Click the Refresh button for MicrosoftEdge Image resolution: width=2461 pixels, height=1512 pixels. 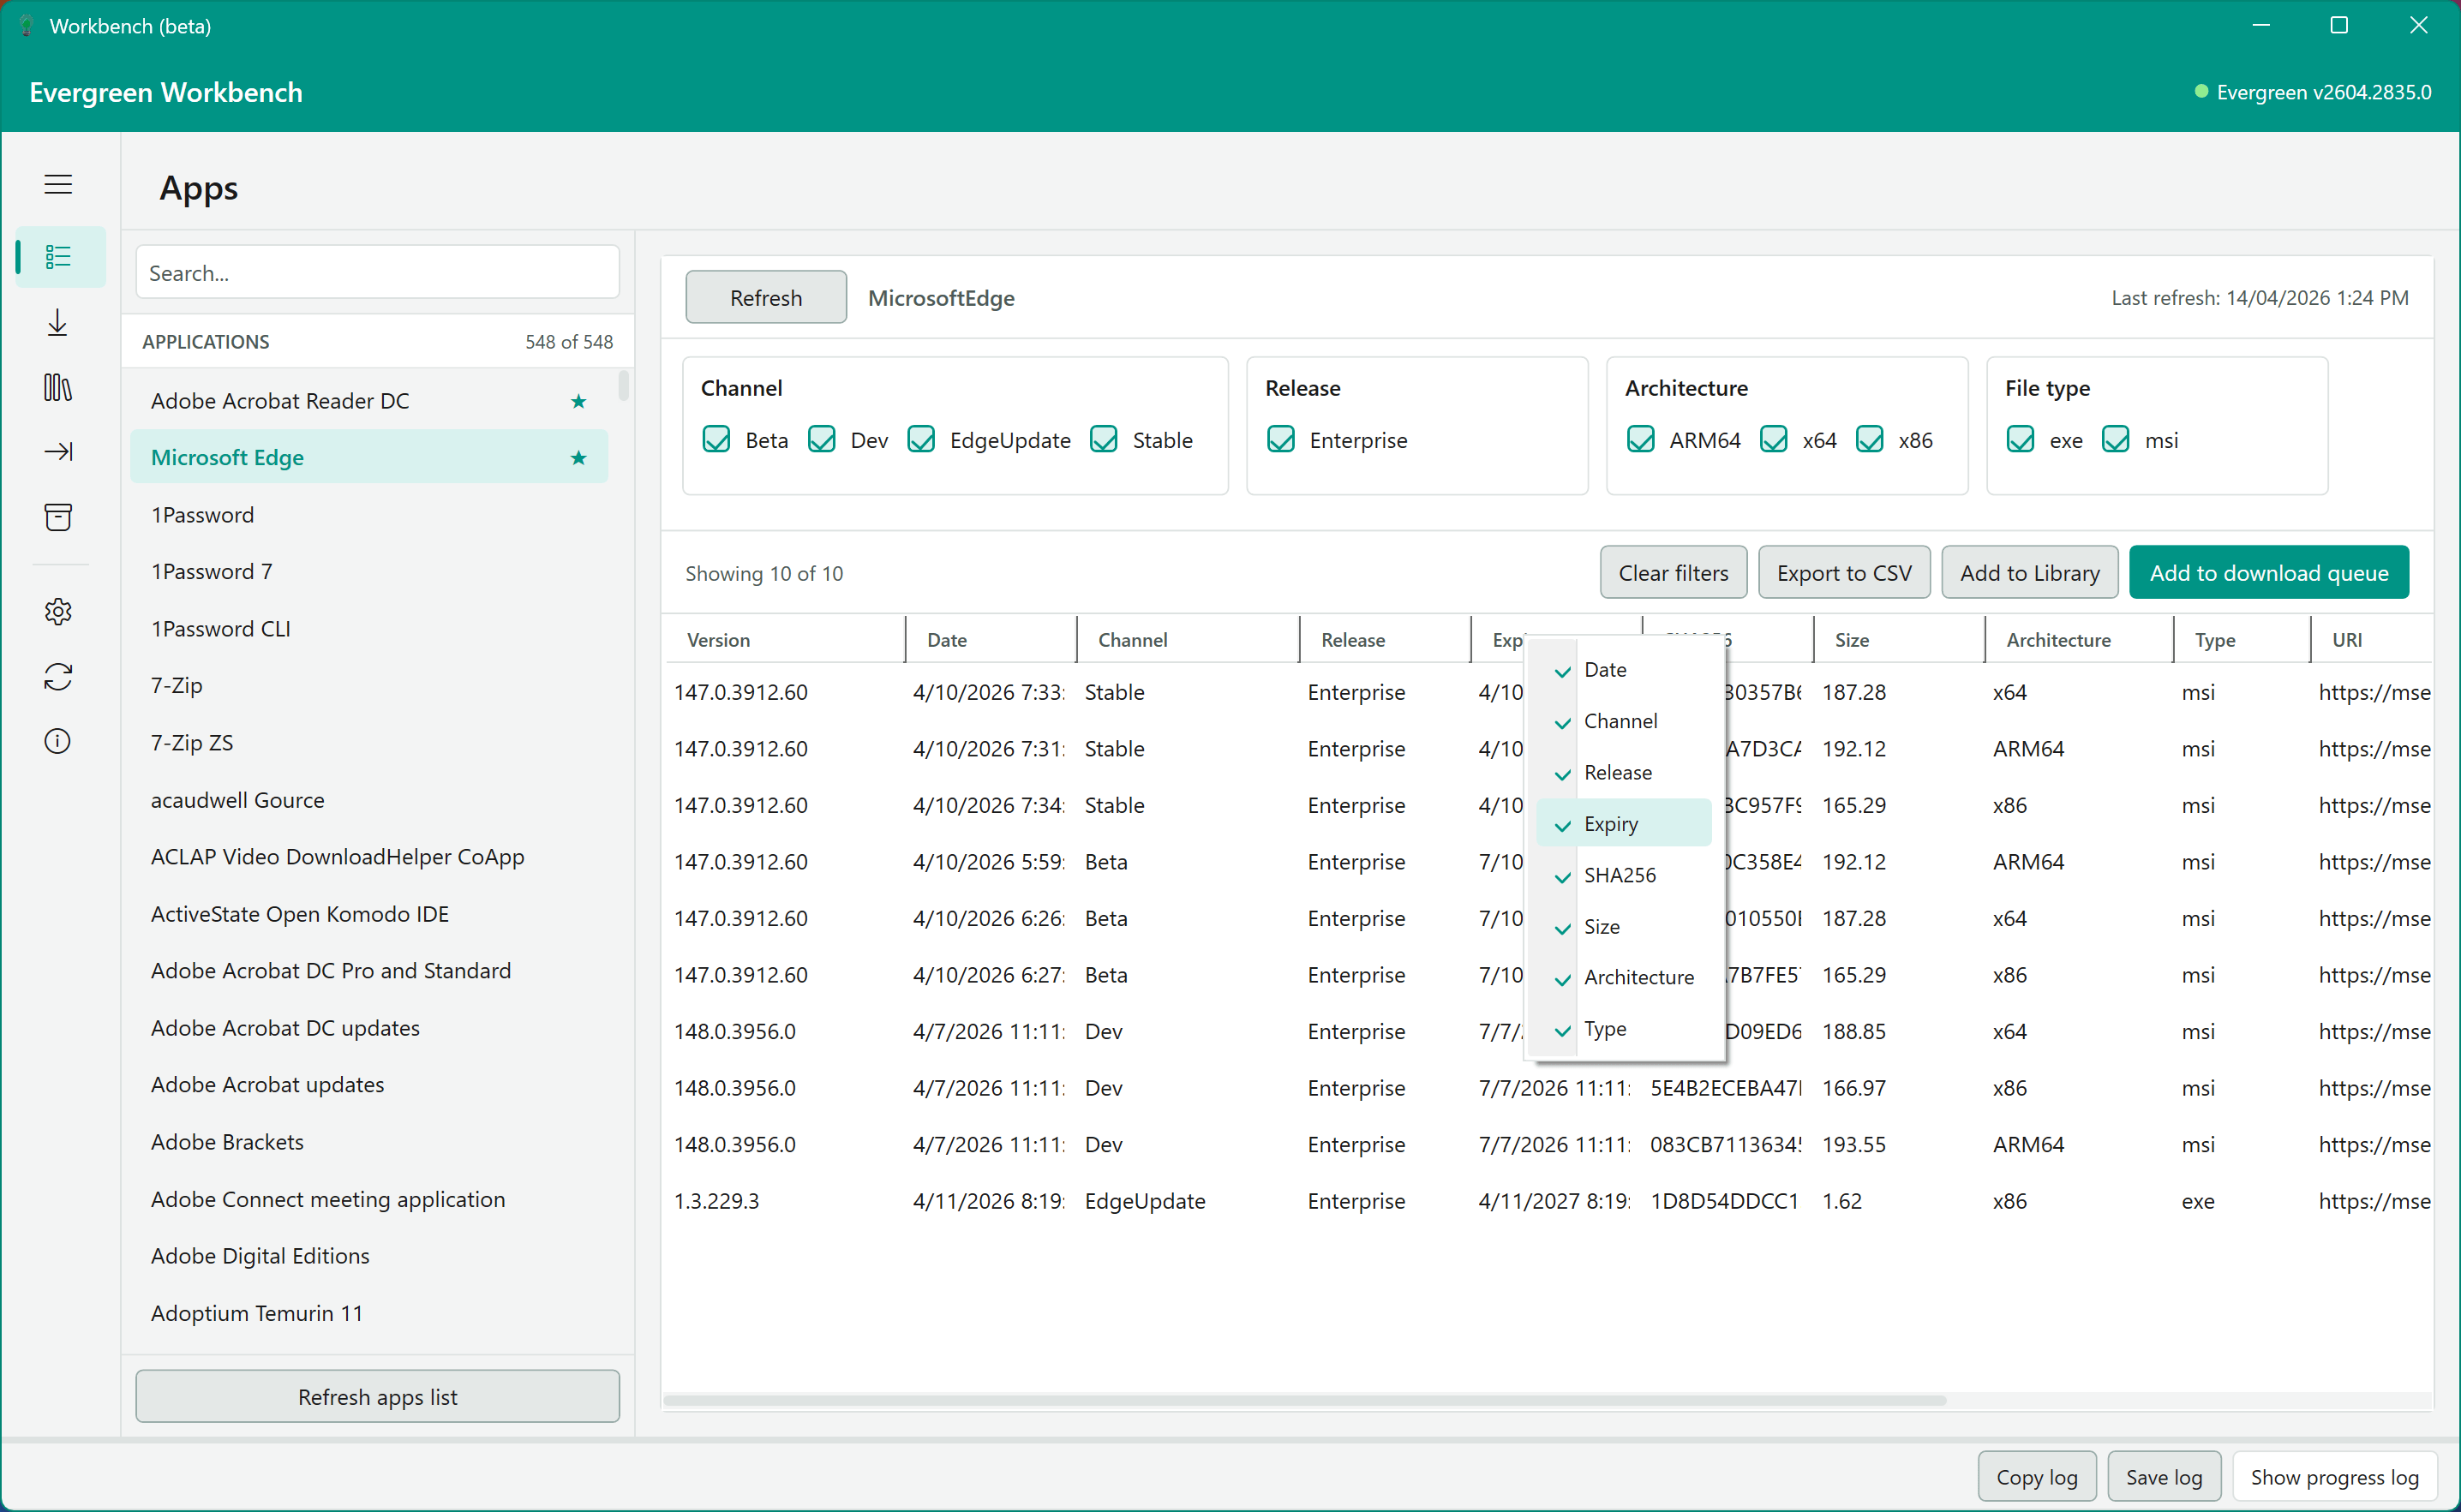[765, 297]
